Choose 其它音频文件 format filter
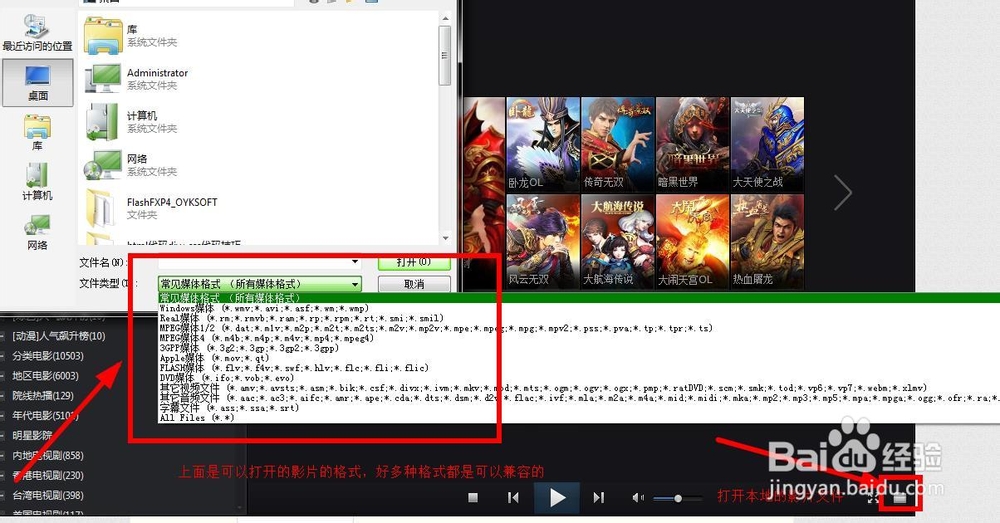The width and height of the screenshot is (1000, 523). point(579,398)
